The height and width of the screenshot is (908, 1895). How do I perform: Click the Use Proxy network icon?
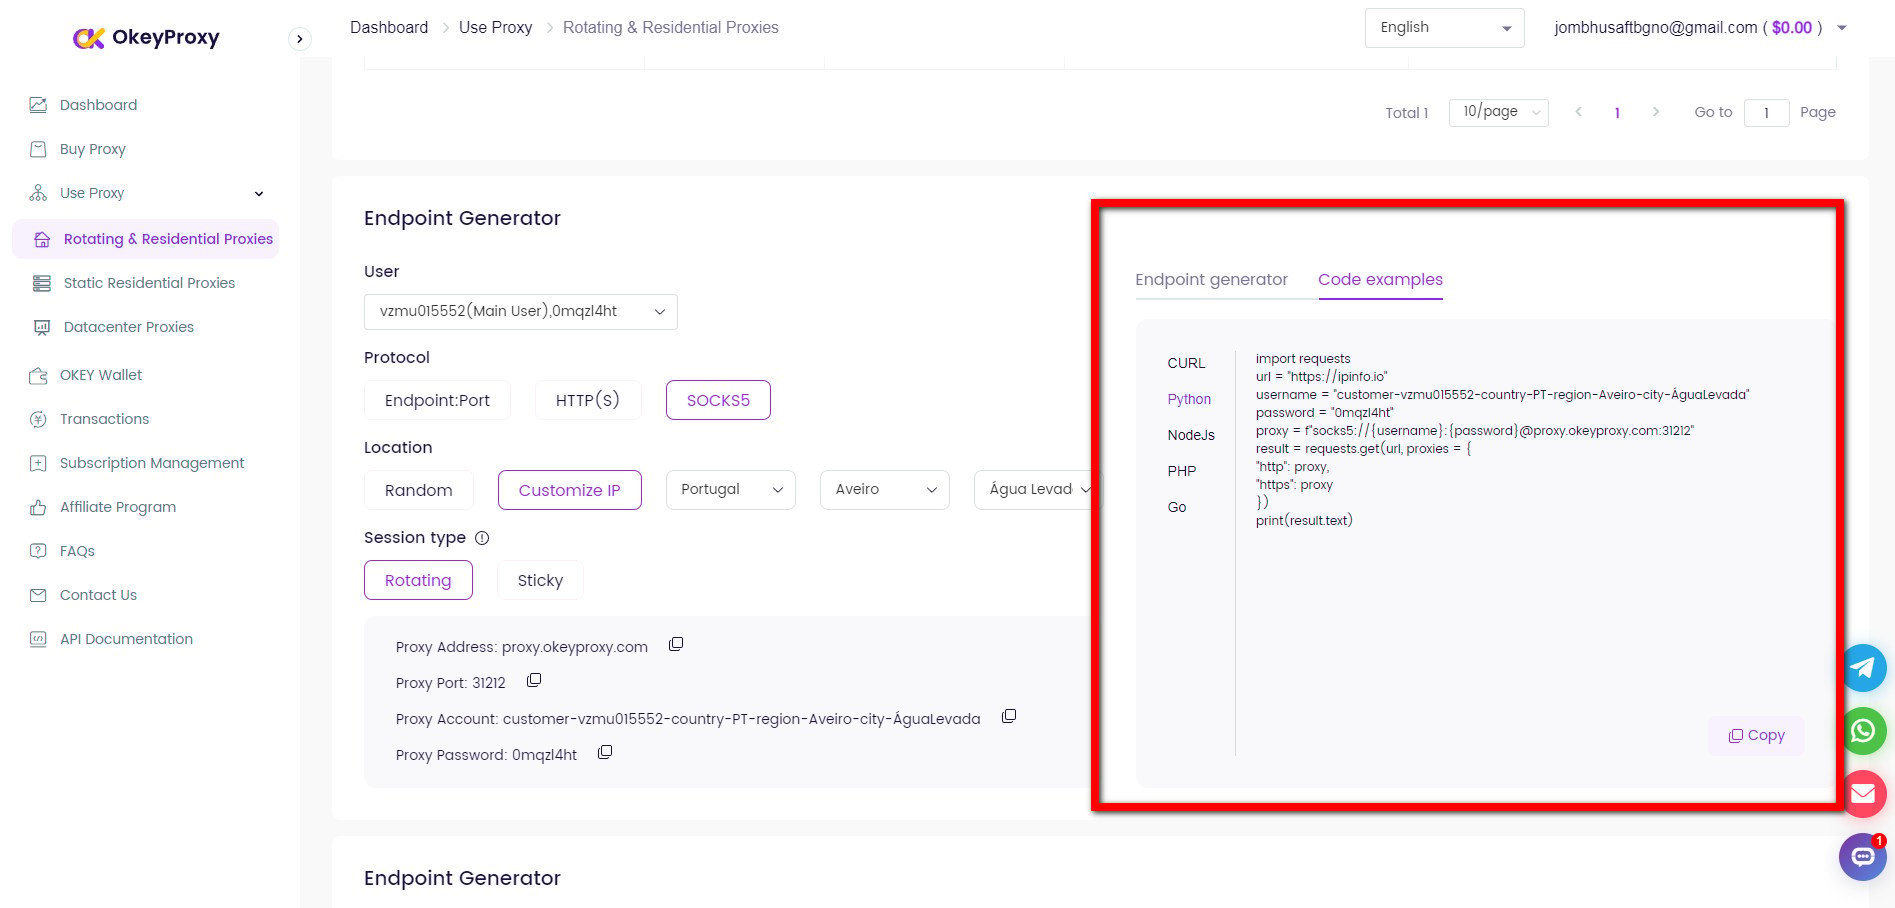[38, 193]
